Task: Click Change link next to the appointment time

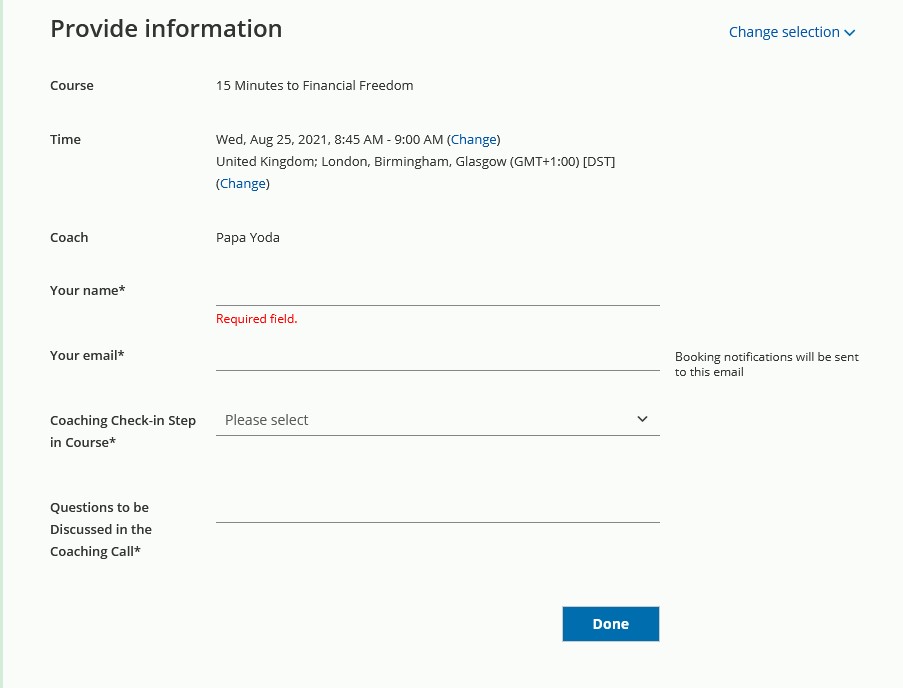Action: (473, 139)
